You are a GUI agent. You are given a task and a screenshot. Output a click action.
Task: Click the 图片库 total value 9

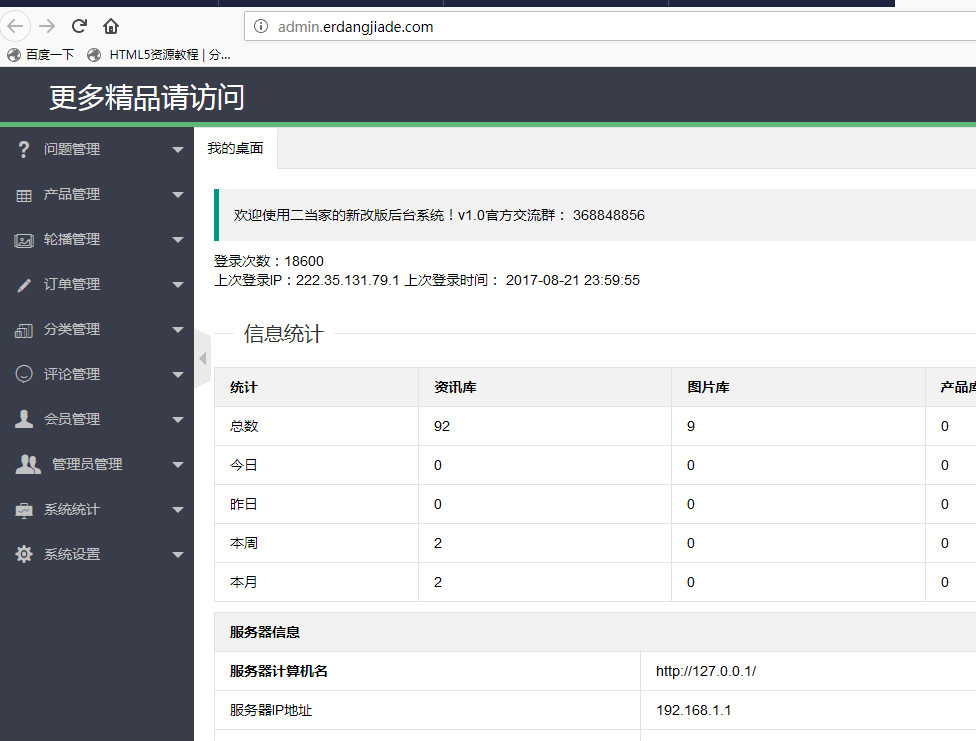point(691,427)
